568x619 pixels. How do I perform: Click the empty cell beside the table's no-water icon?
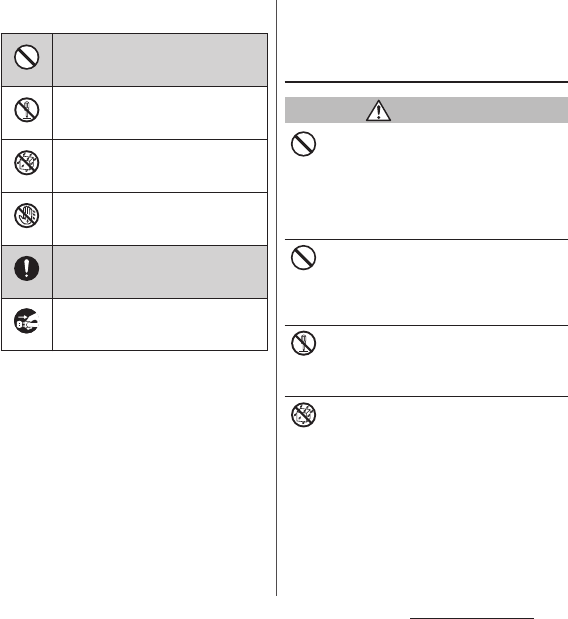coord(160,166)
